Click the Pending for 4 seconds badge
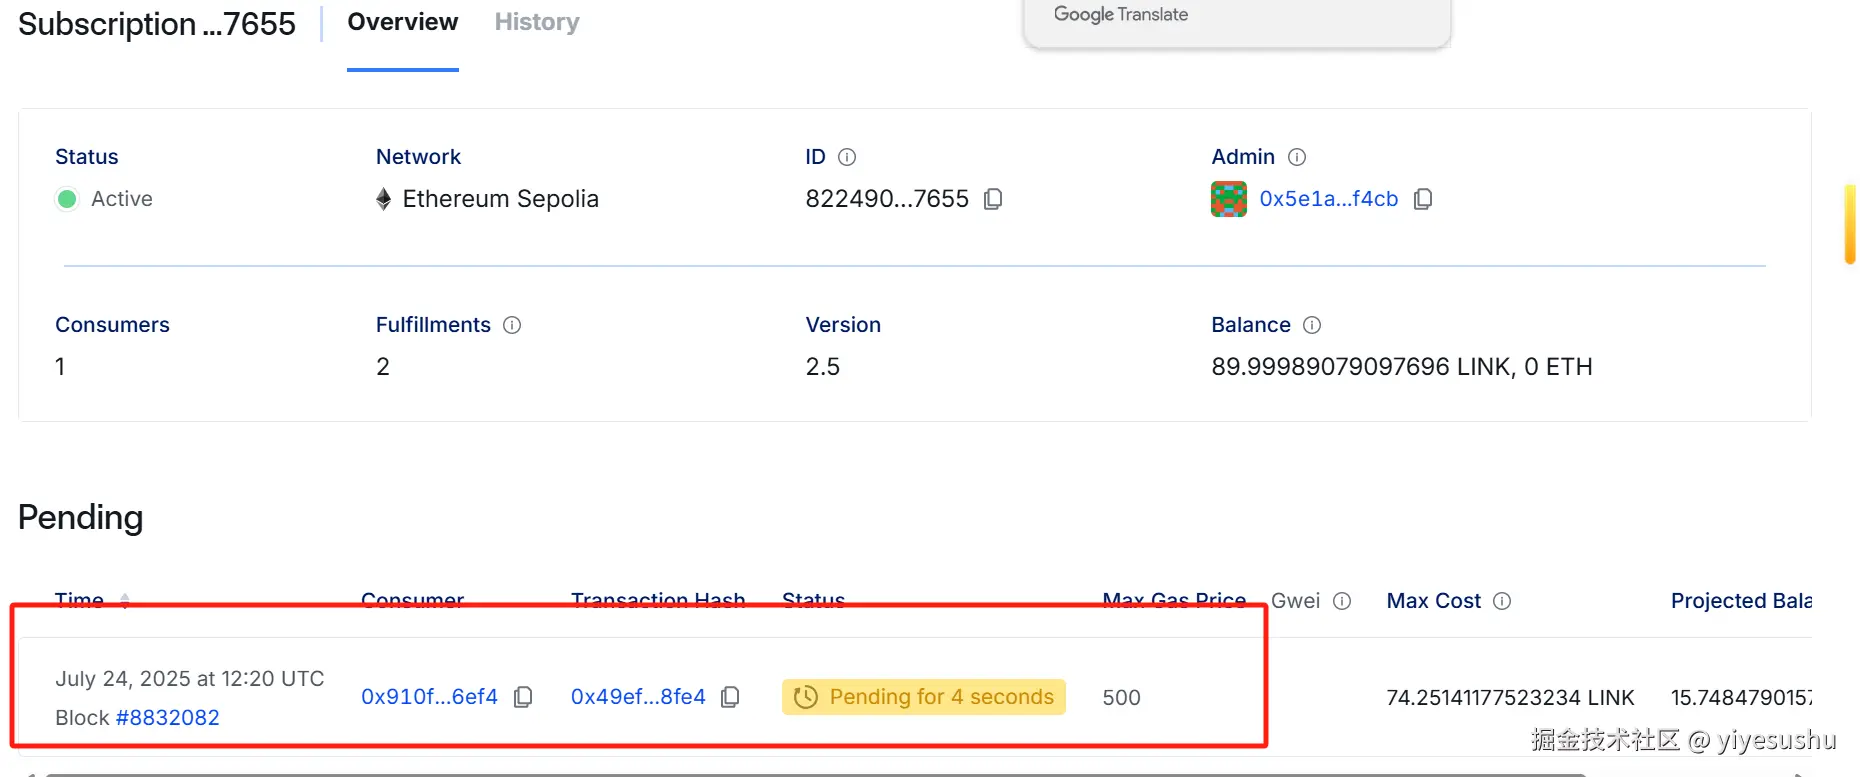Screen dimensions: 1860x777 coord(924,697)
